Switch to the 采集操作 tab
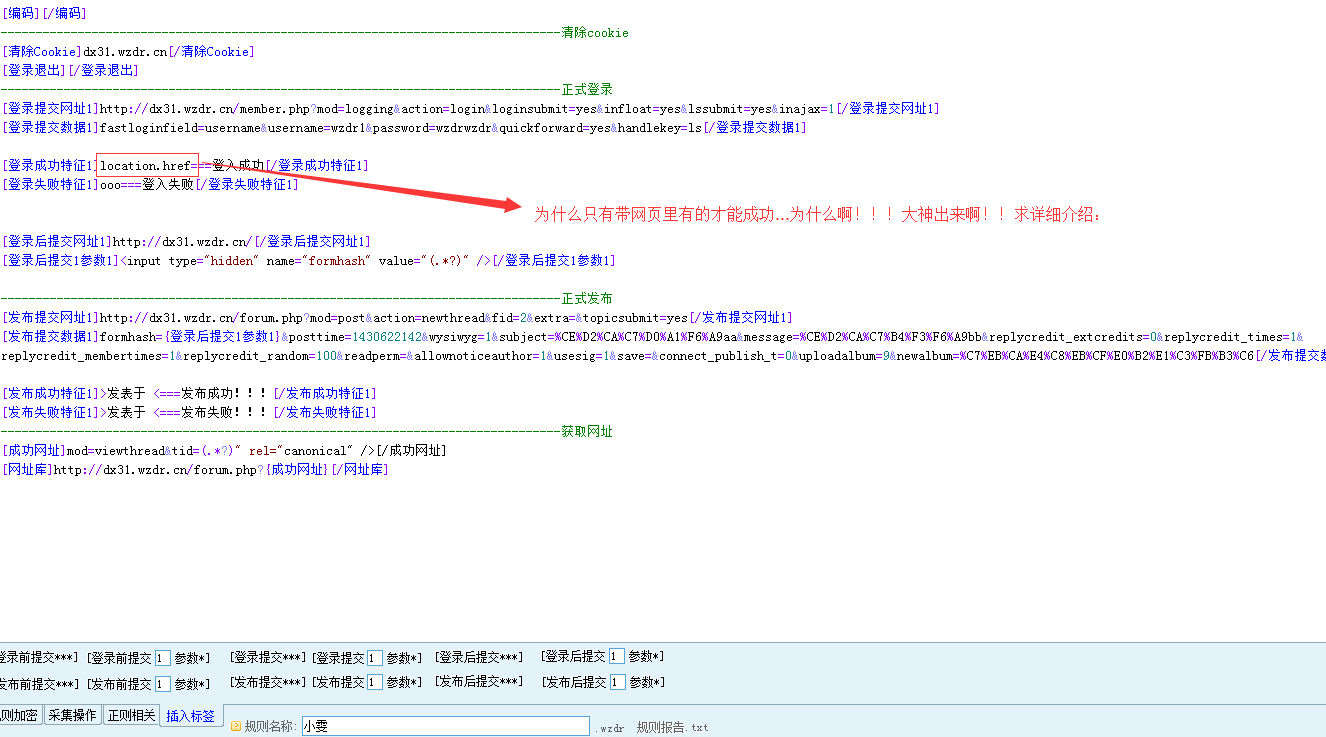Screen dimensions: 1326x737 tap(73, 715)
